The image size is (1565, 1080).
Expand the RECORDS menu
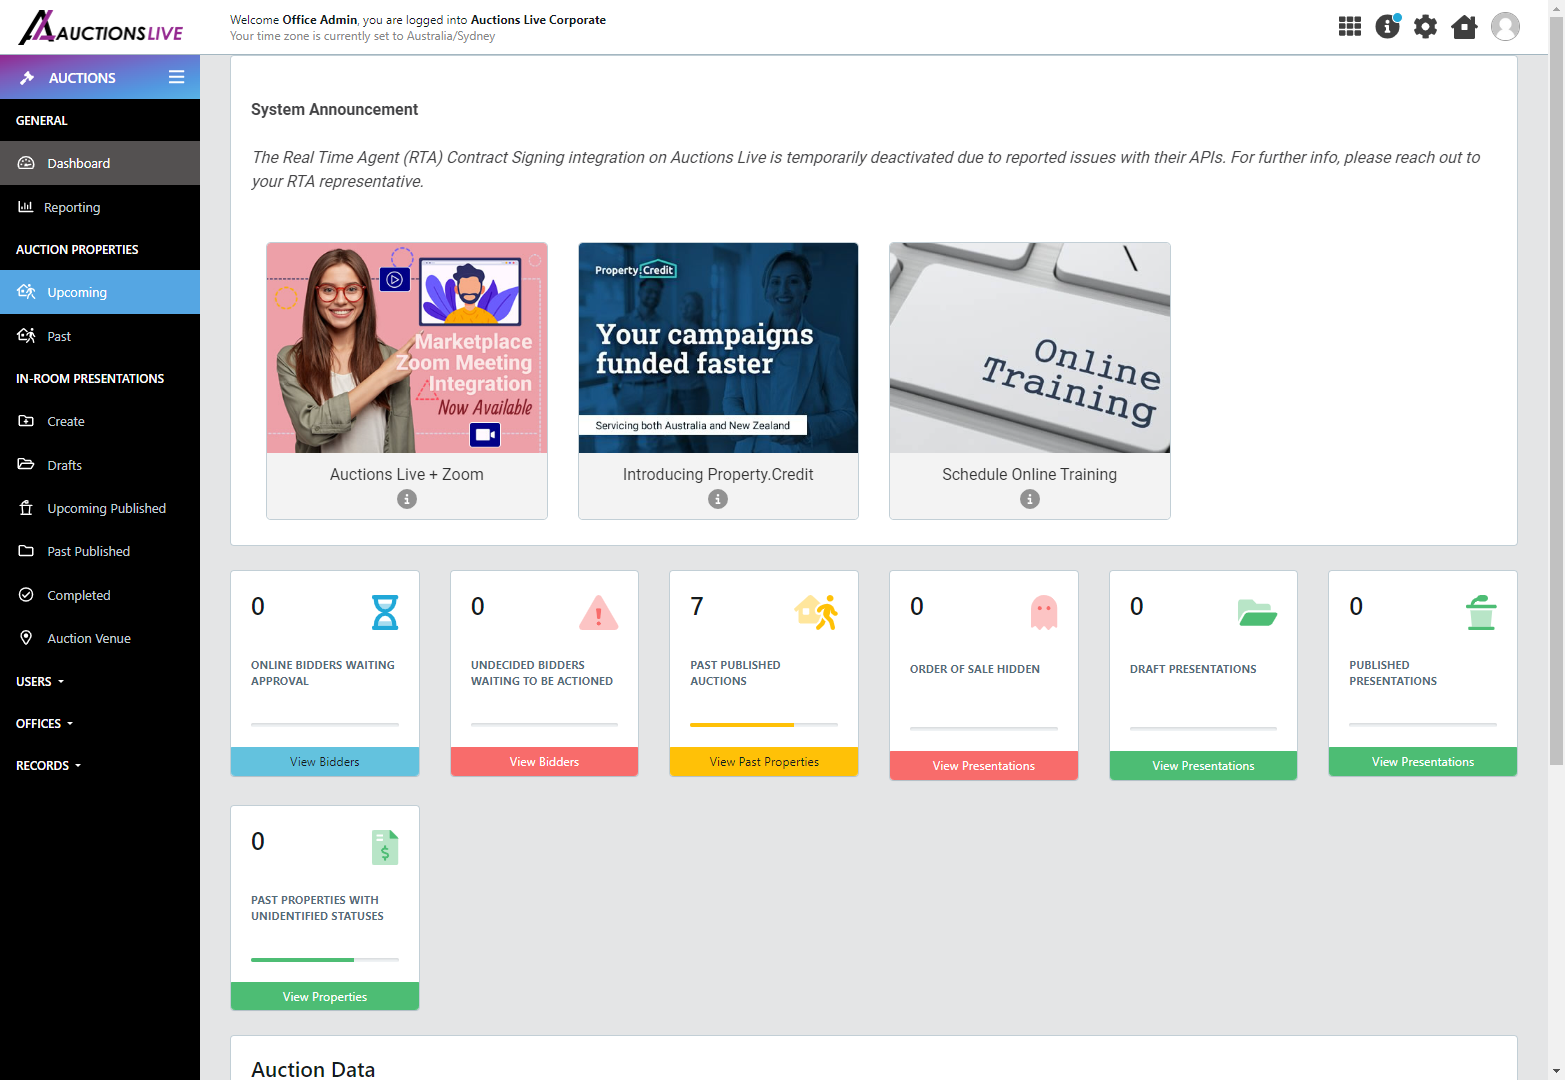coord(49,765)
